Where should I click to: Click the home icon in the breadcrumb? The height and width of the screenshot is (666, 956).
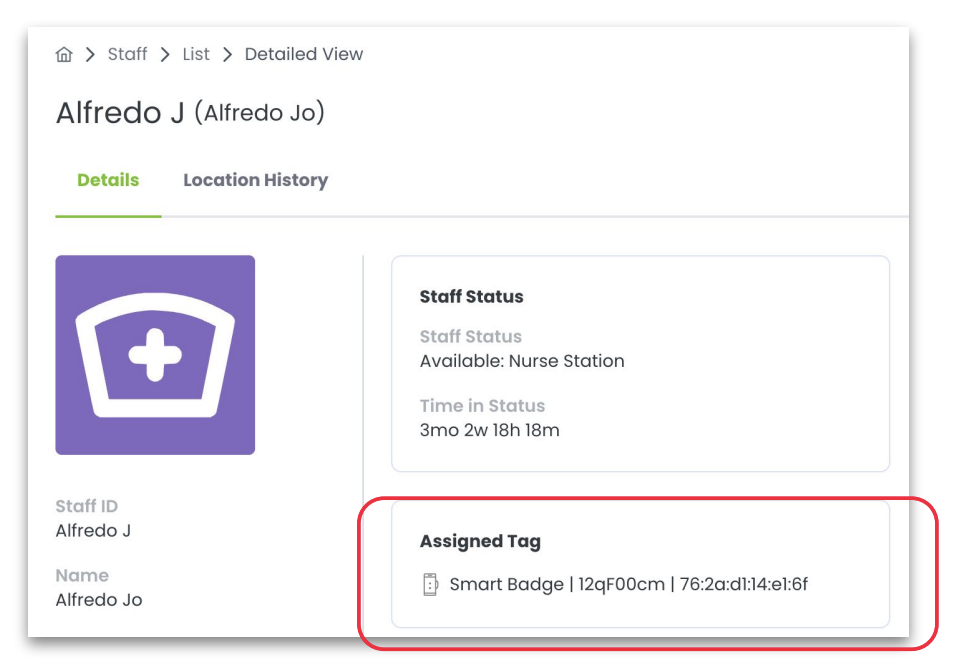coord(64,55)
